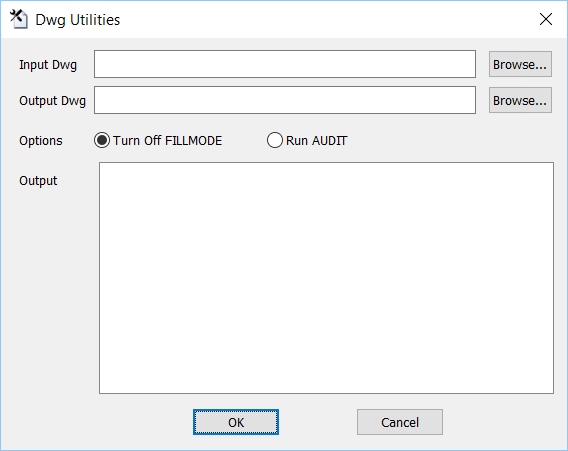Focus the Input Dwg text field
Screen dimensions: 568x451
tap(285, 64)
